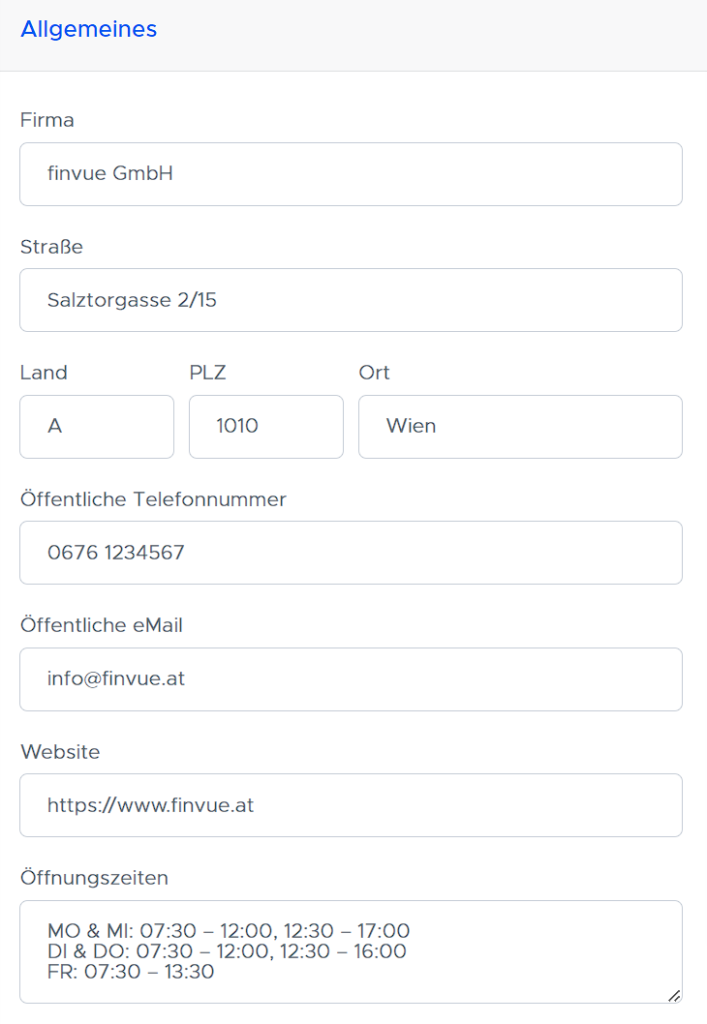Viewport: 707px width, 1024px height.
Task: Focus the Öffnungszeiten text area
Action: point(350,951)
